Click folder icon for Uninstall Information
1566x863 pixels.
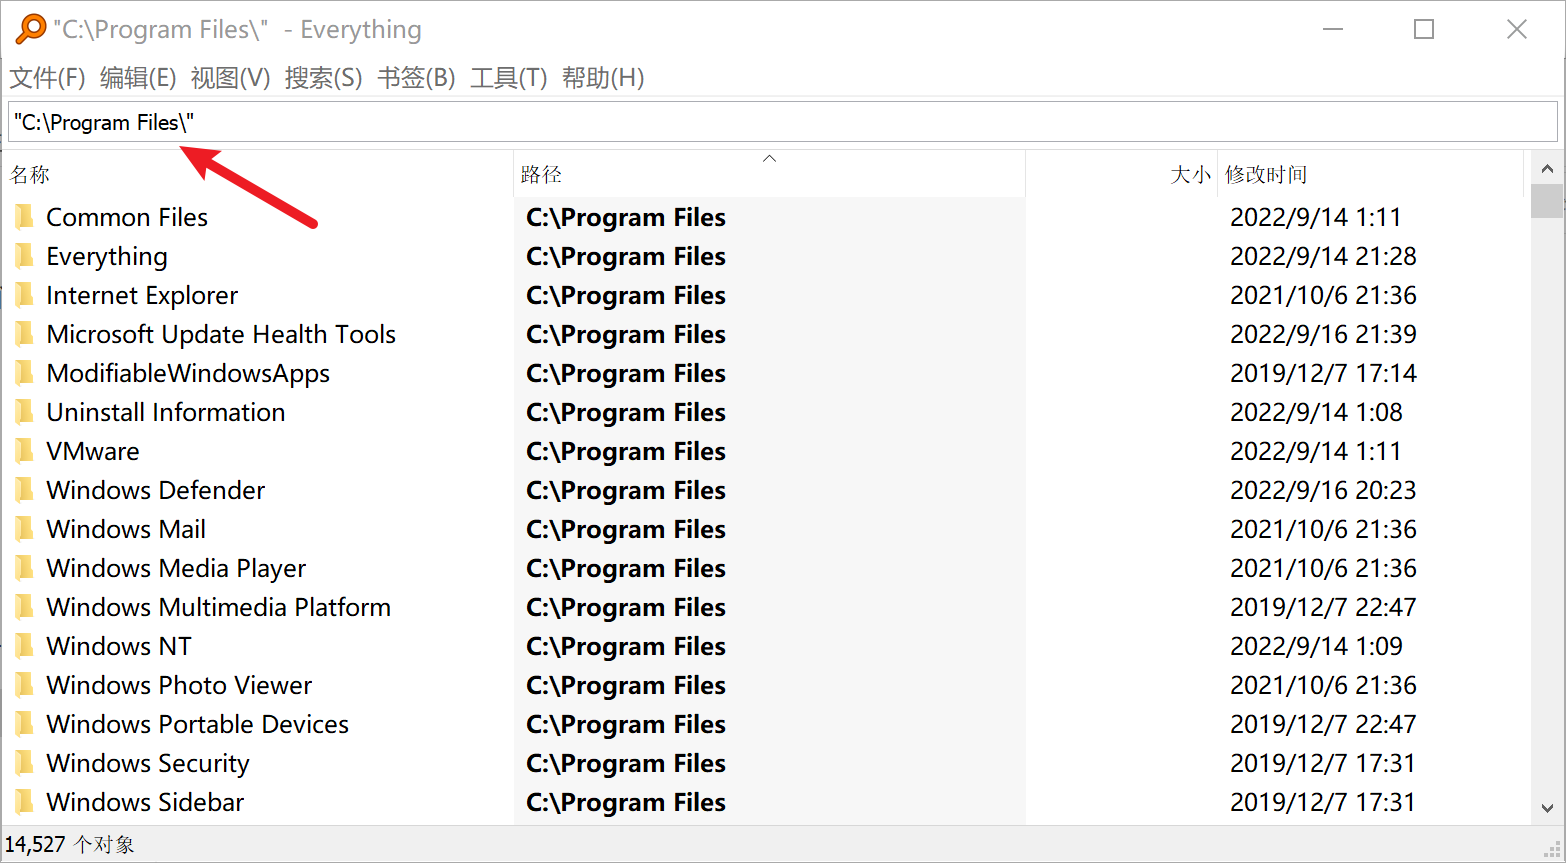click(25, 412)
